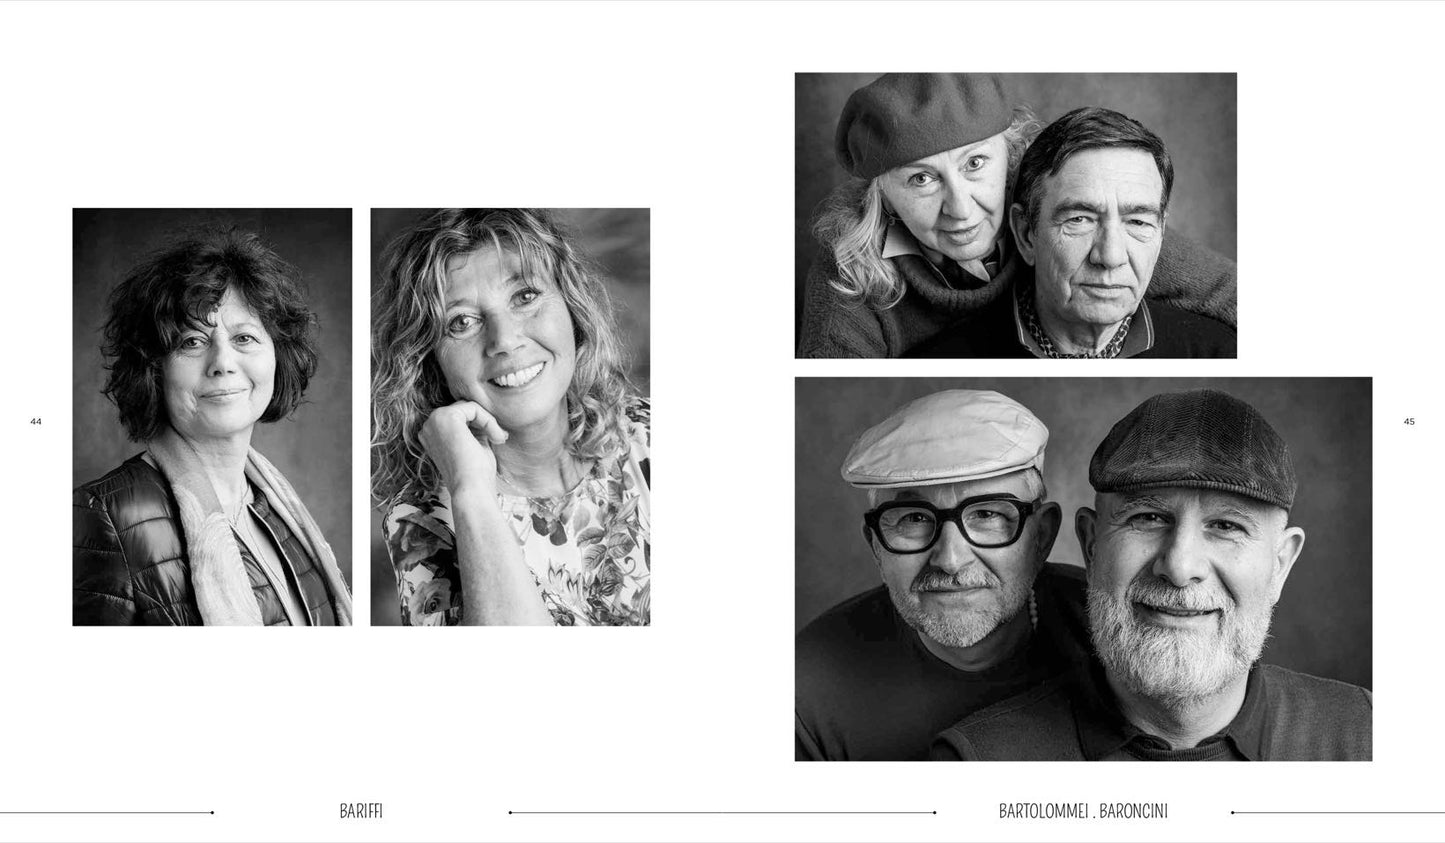This screenshot has width=1445, height=843.
Task: Click the beret in the top-right photo
Action: tap(923, 122)
